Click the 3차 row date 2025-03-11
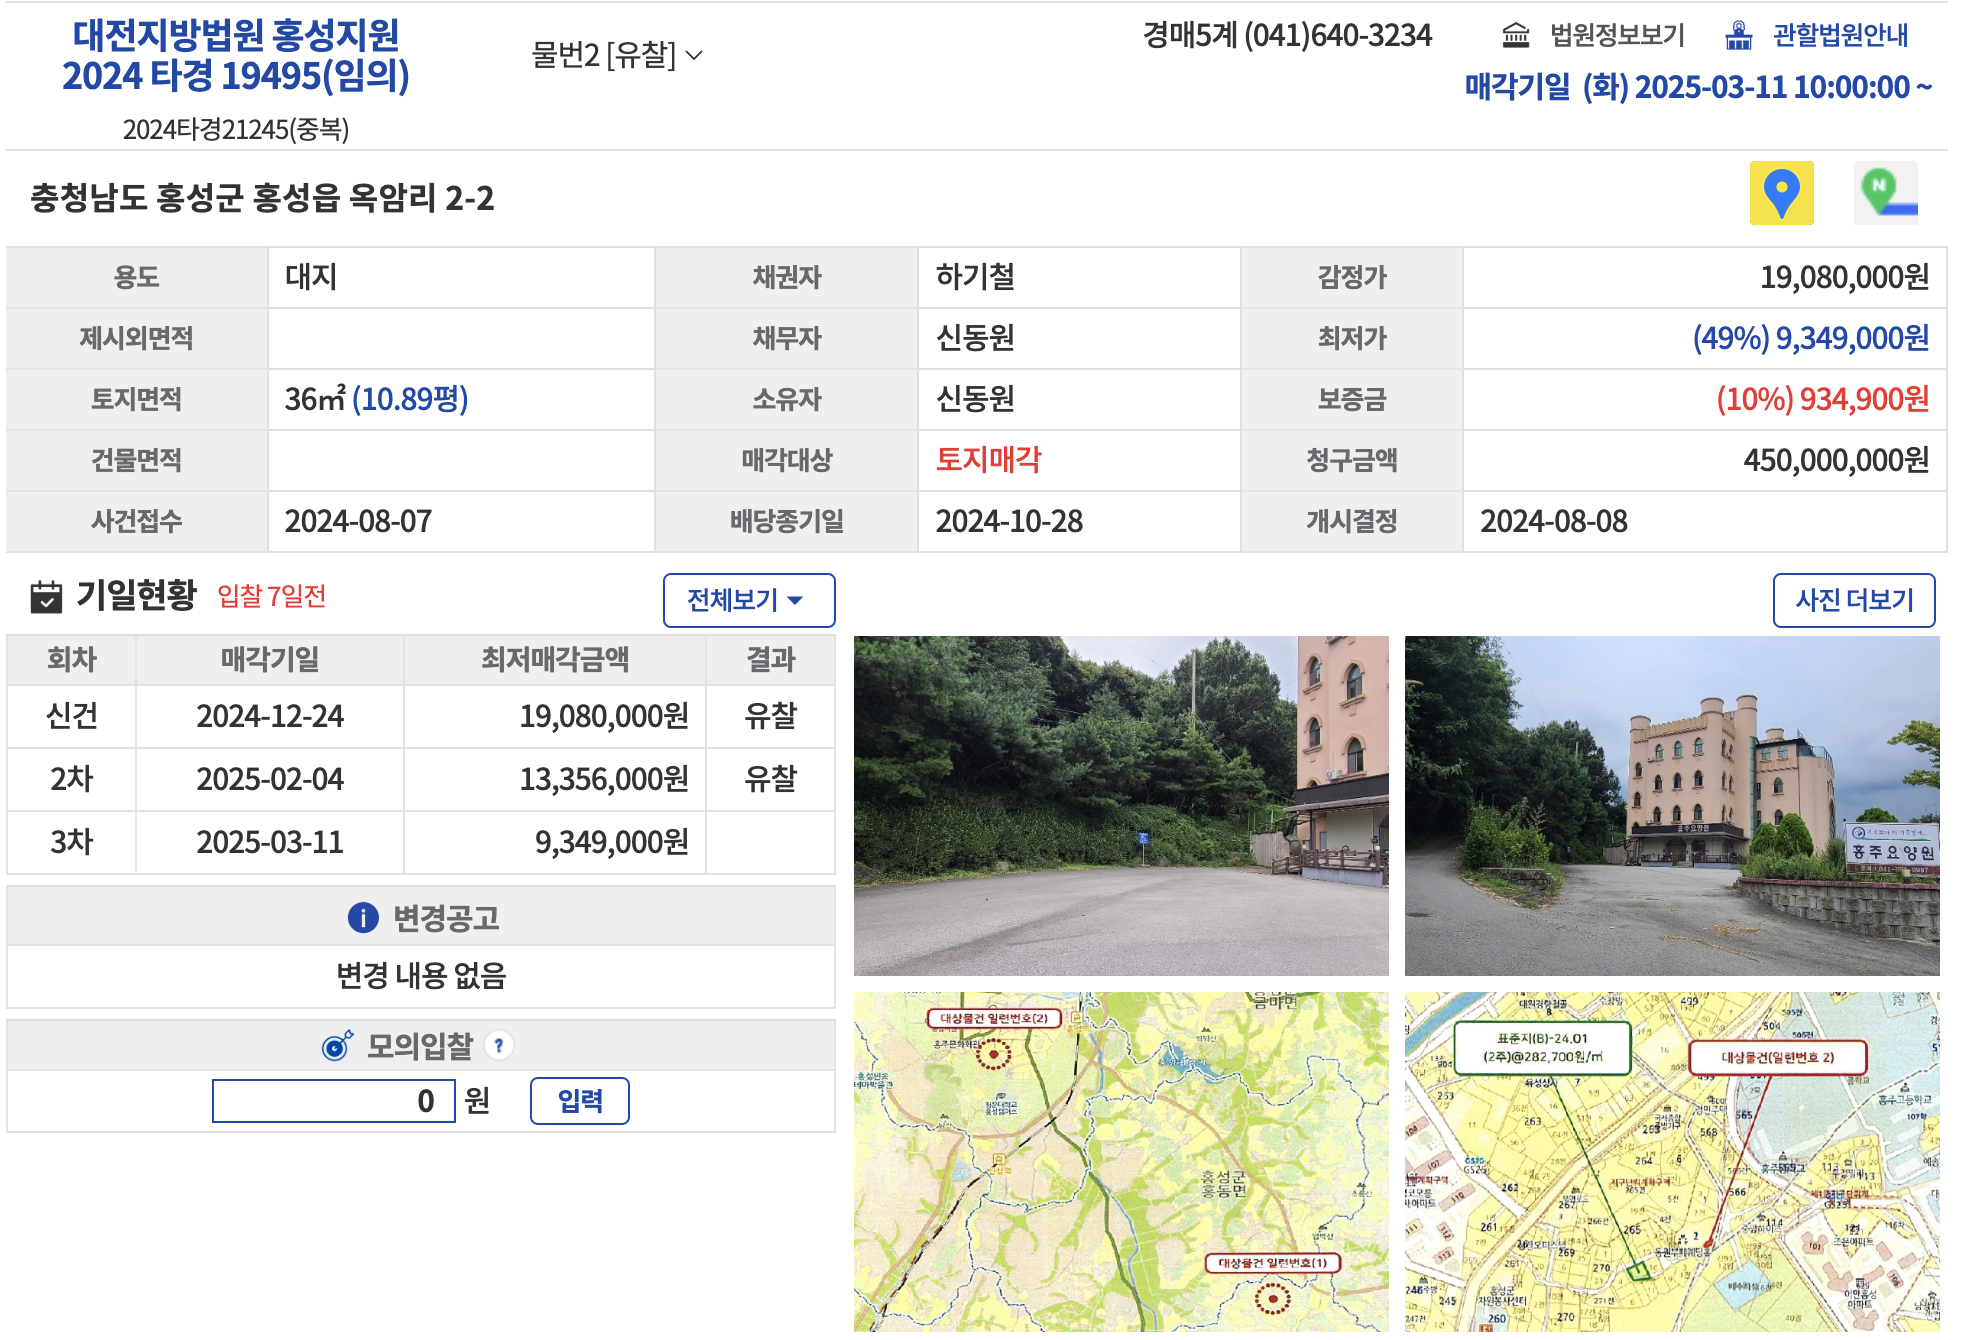1974x1340 pixels. pos(270,842)
